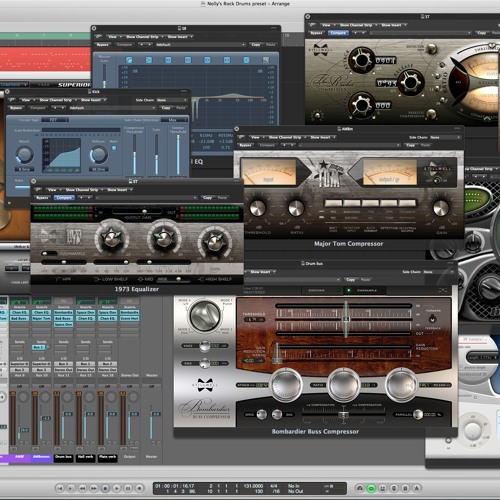Click the Major Tom insert on AMBmono strip
Image resolution: width=500 pixels, height=500 pixels.
pyautogui.click(x=41, y=318)
